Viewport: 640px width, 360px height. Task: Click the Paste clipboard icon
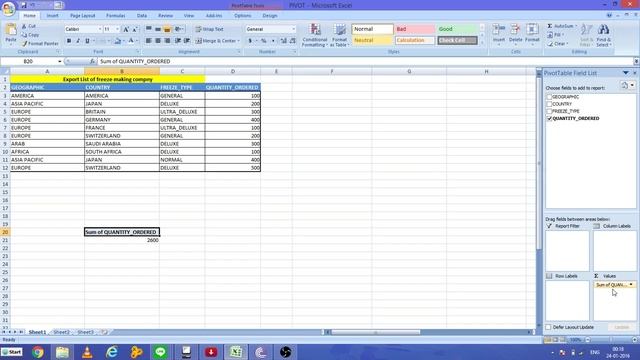(x=11, y=30)
